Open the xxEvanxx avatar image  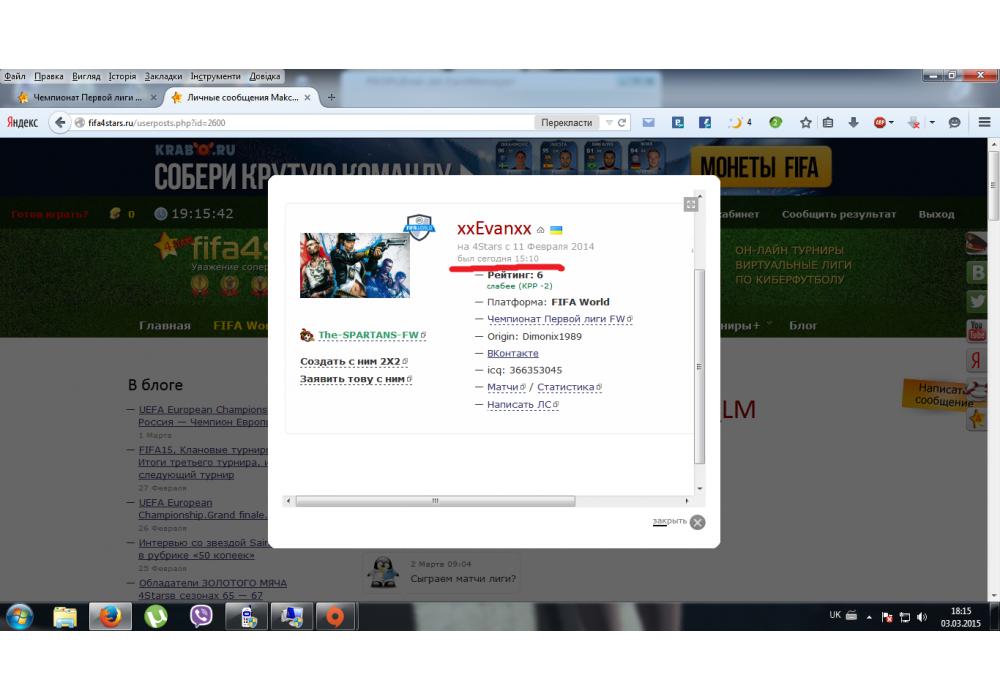click(x=355, y=265)
